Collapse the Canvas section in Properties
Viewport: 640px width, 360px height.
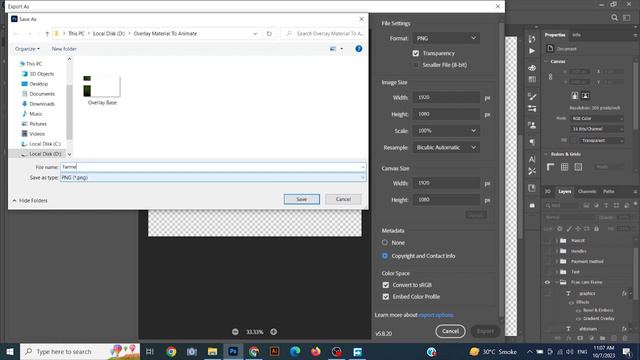(546, 62)
